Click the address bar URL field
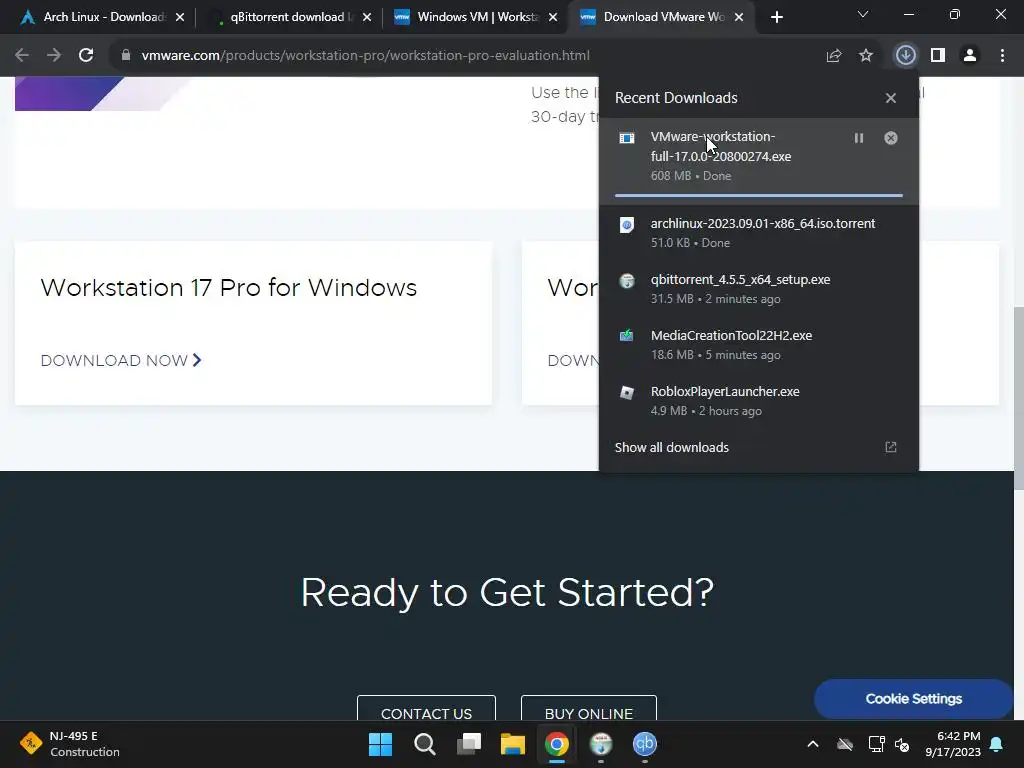 point(366,55)
